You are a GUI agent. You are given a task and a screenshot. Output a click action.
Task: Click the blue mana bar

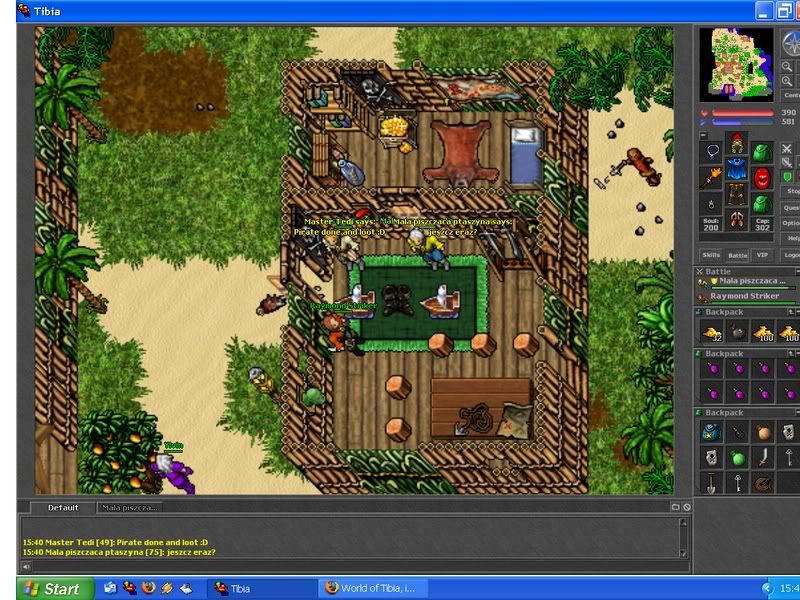click(x=742, y=122)
